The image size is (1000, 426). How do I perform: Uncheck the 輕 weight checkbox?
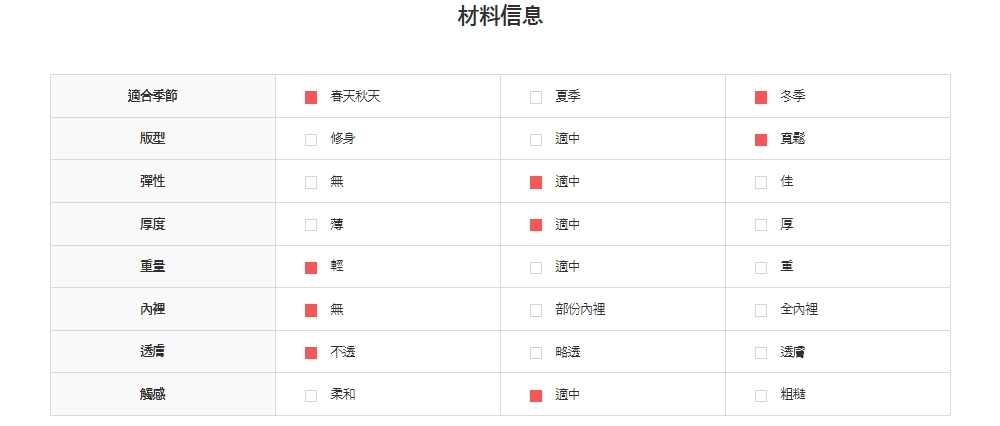click(311, 267)
